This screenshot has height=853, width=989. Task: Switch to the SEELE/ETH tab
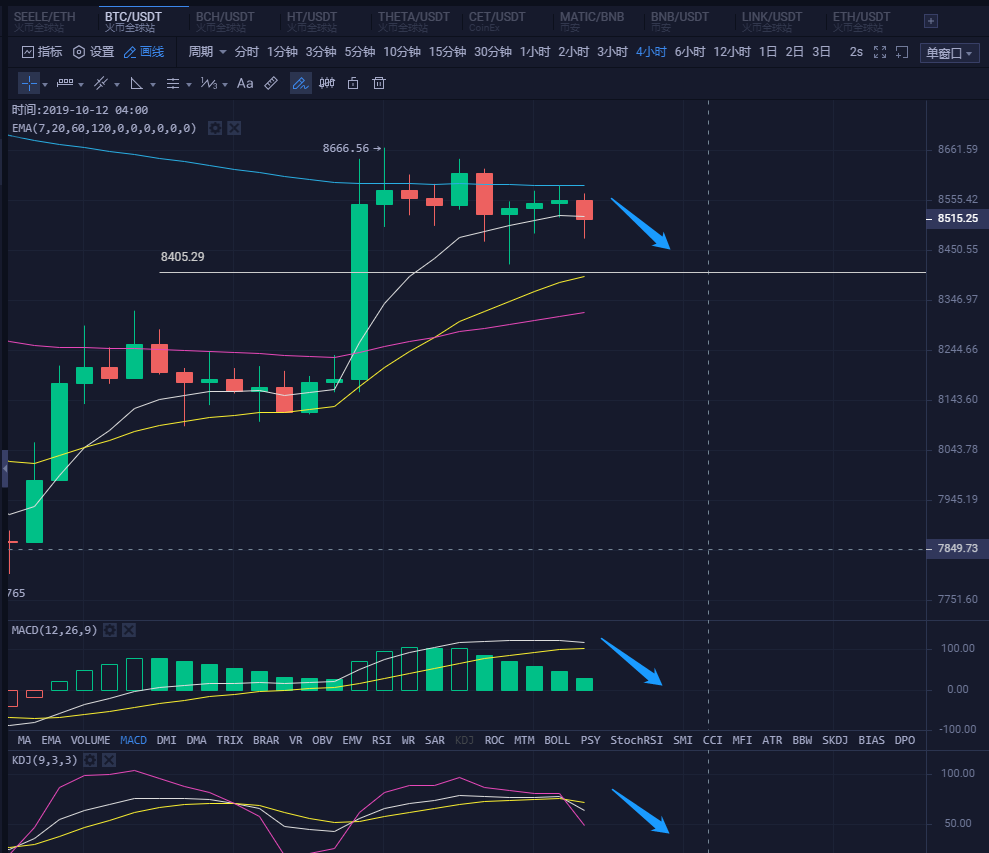click(45, 21)
